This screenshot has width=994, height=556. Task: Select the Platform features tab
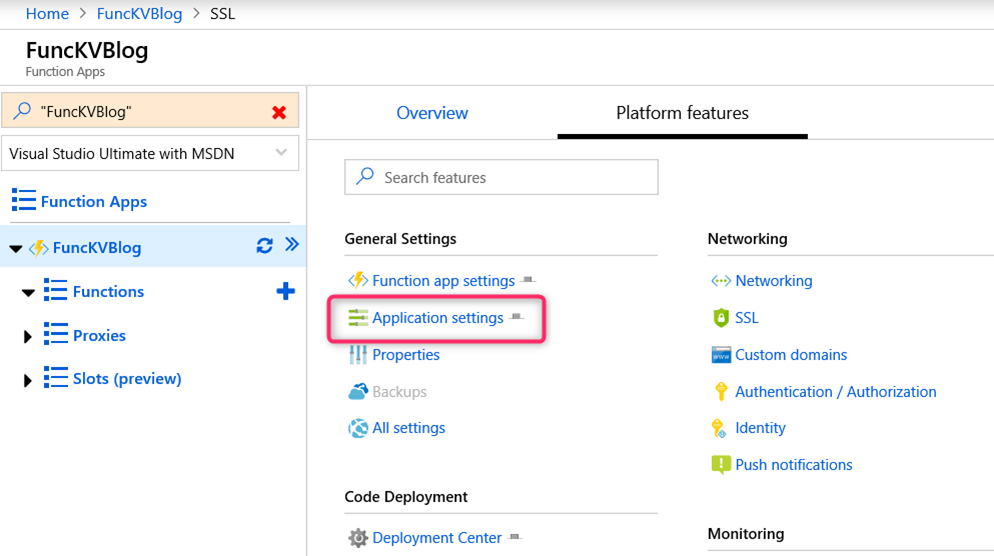click(x=682, y=113)
